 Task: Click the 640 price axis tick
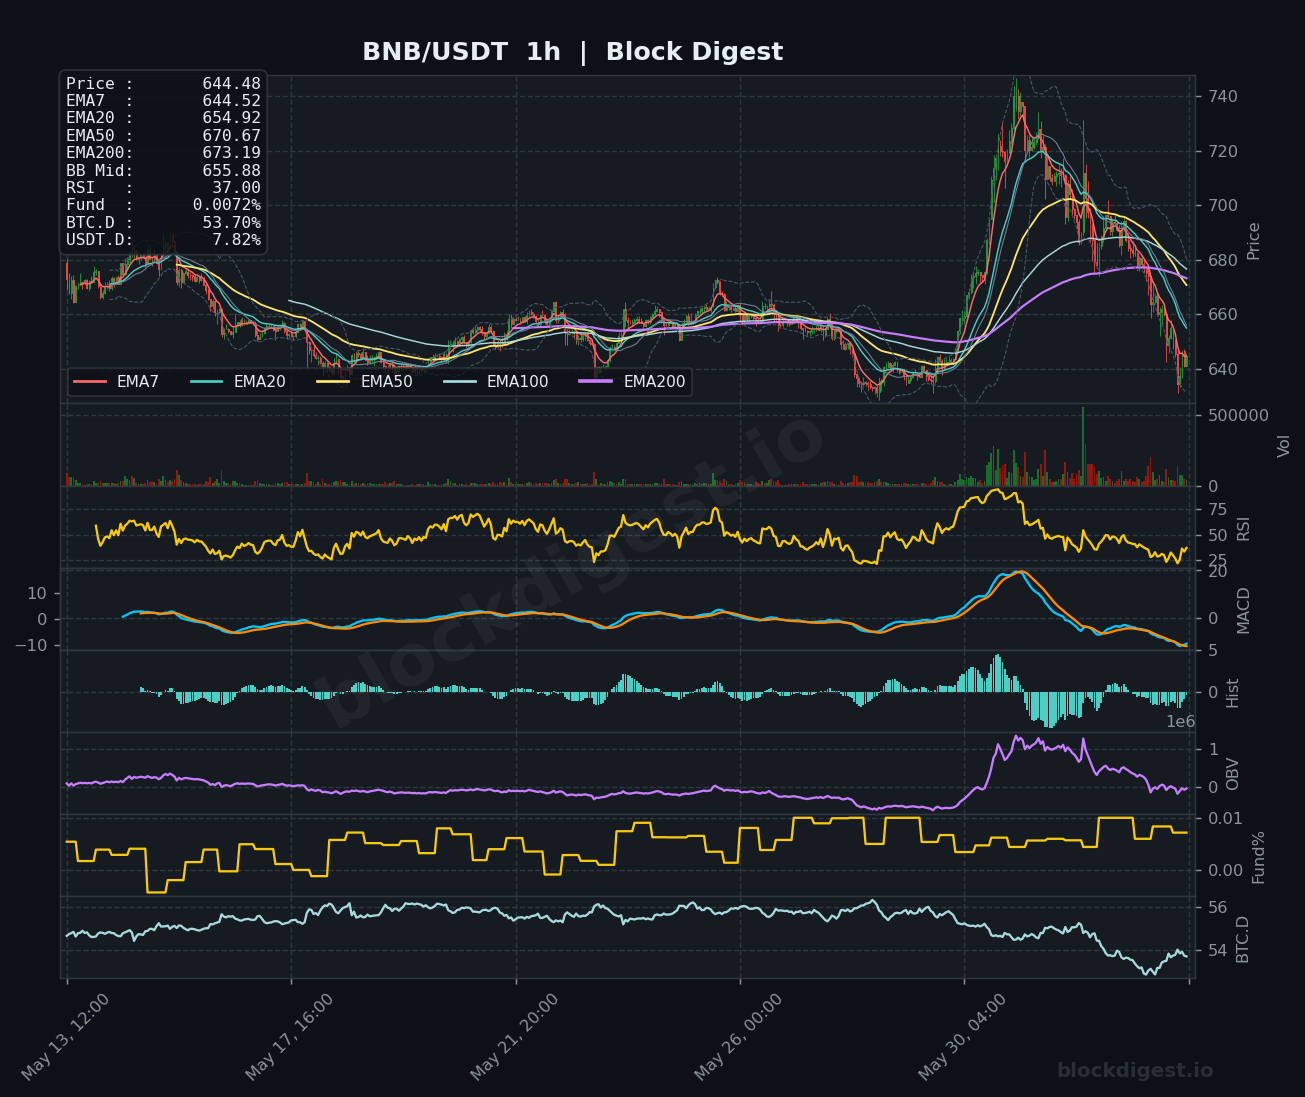point(1223,369)
